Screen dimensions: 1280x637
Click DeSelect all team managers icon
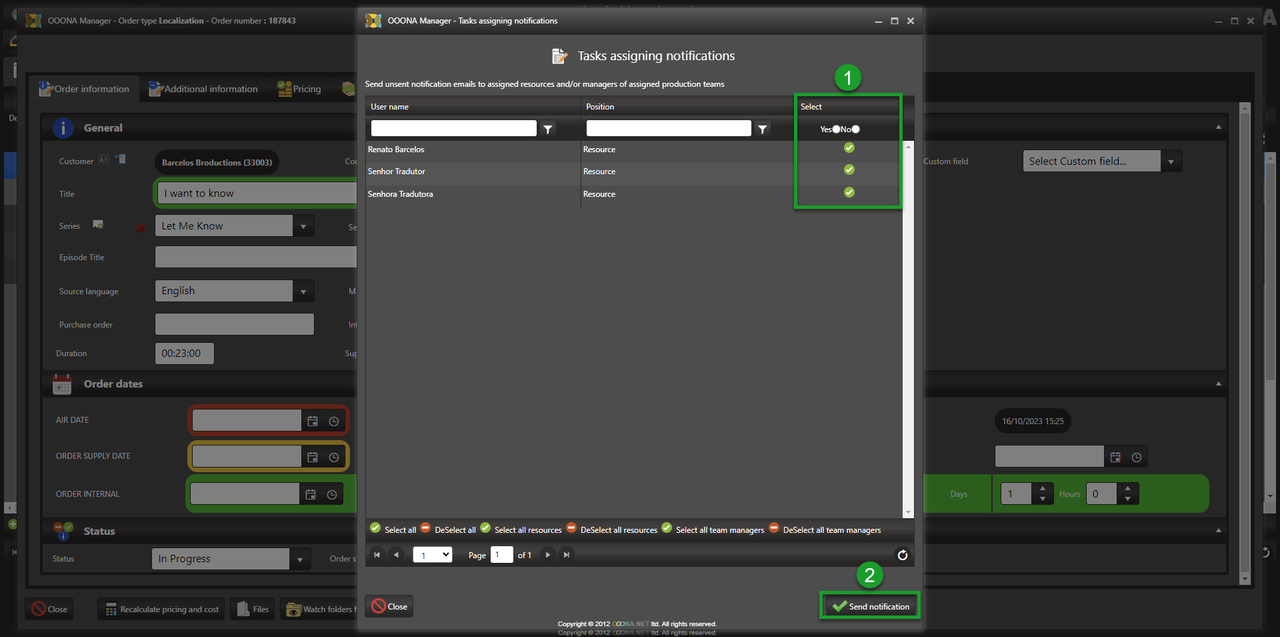coord(773,529)
